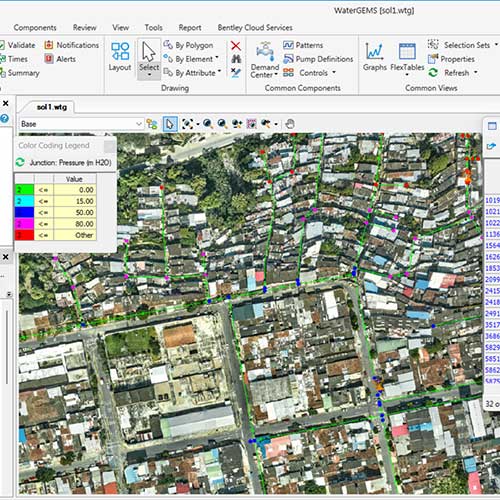Click the zoom magnifier icon with plus sign
The height and width of the screenshot is (500, 500).
coord(237,124)
